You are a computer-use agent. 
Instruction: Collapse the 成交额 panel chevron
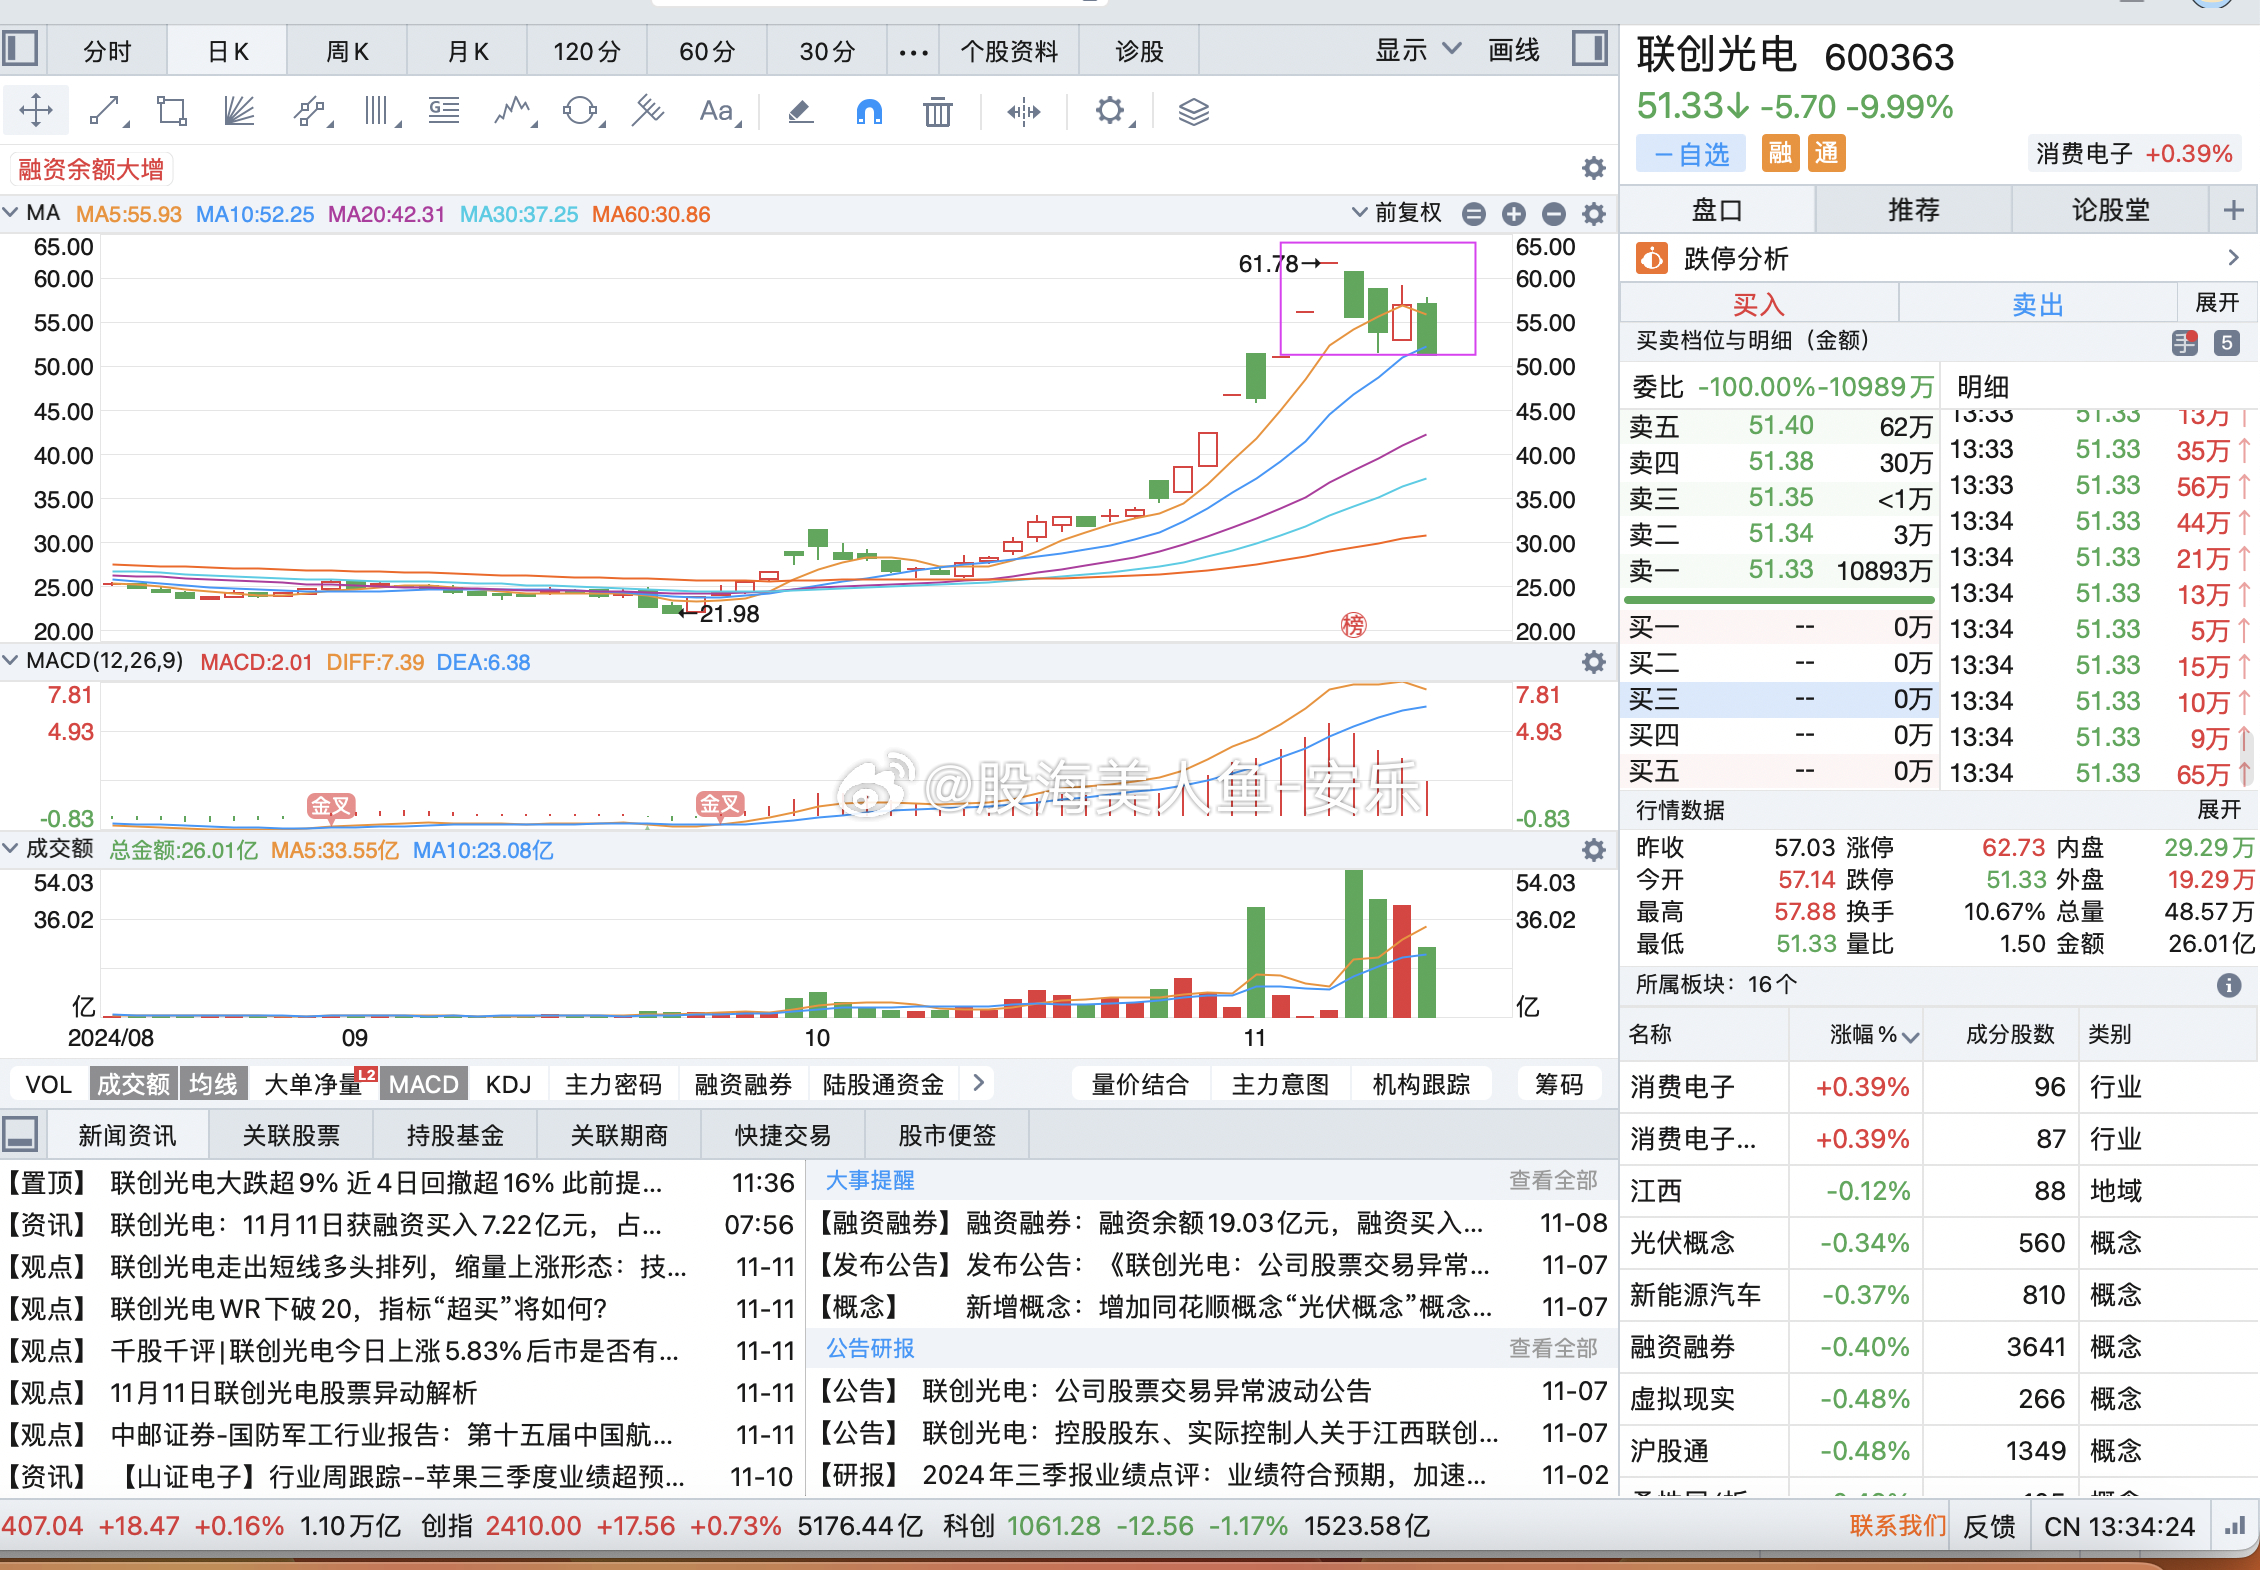(x=11, y=848)
